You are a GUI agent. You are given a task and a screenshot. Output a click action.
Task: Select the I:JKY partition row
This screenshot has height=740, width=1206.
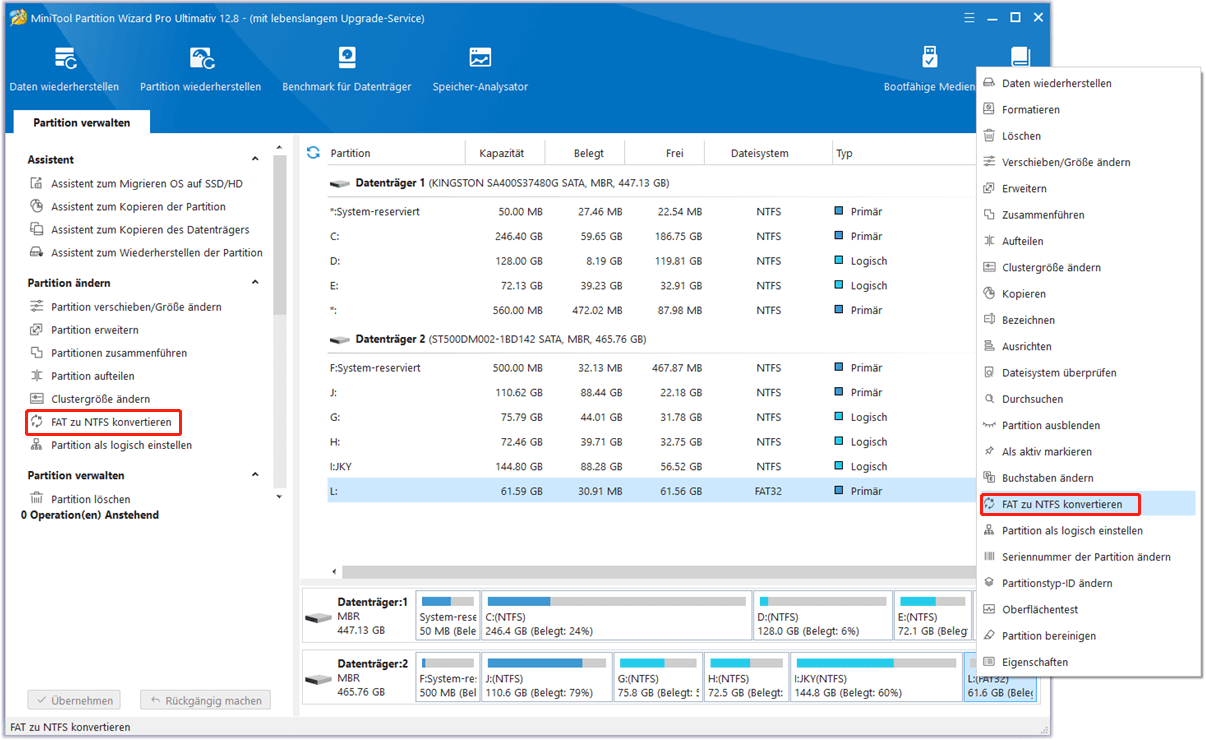point(651,466)
